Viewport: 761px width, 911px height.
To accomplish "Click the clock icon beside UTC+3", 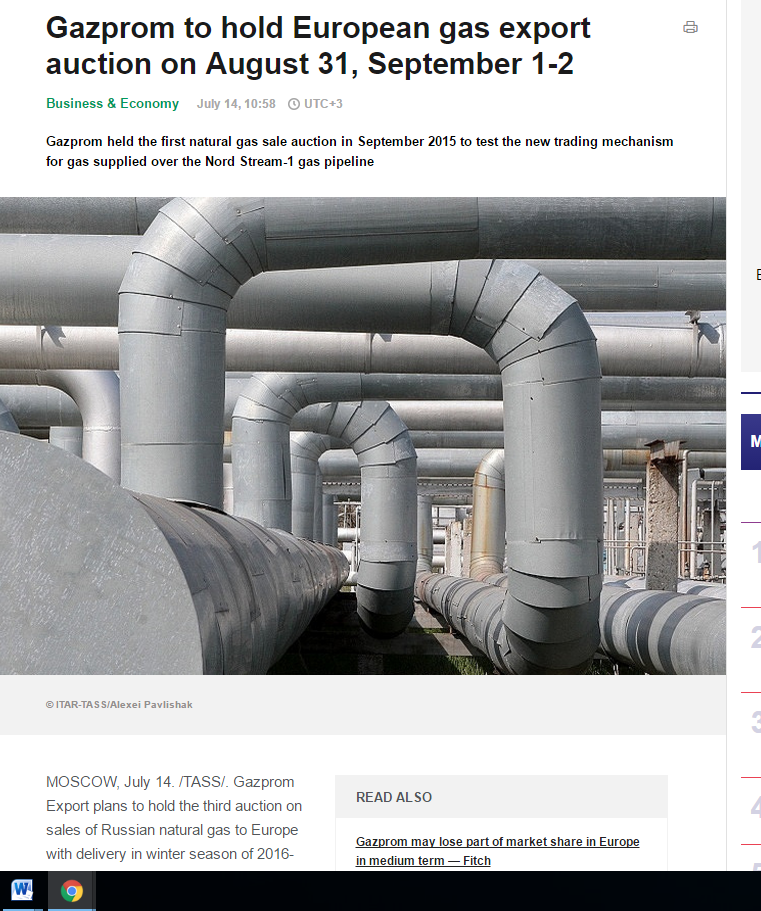I will point(294,104).
